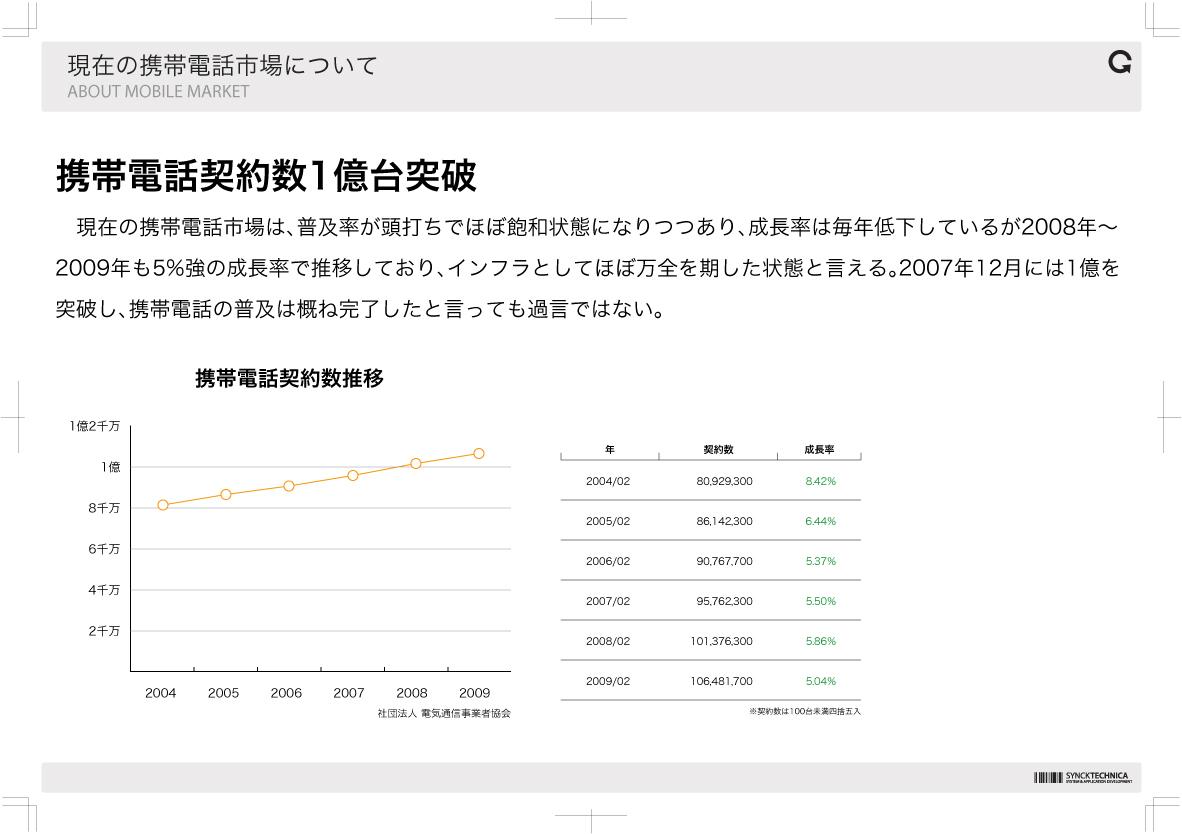The height and width of the screenshot is (834, 1182).
Task: Click the headline 携帯電話契約数1億台突破
Action: pos(266,176)
